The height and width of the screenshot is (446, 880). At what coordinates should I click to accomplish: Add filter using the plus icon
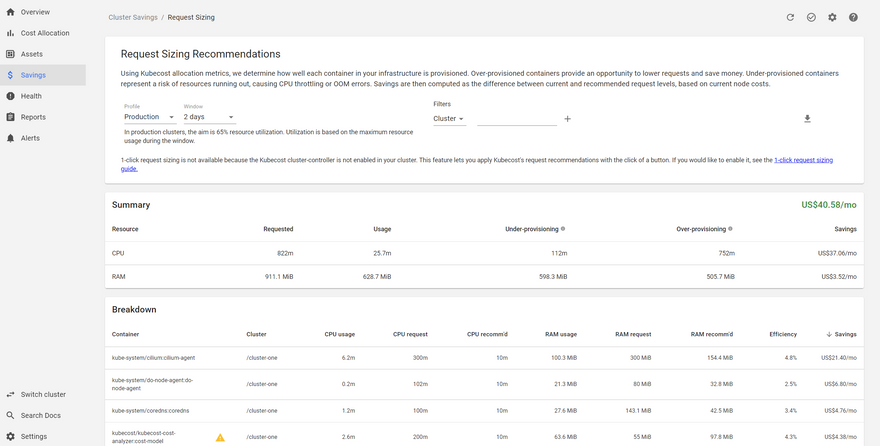click(x=567, y=119)
